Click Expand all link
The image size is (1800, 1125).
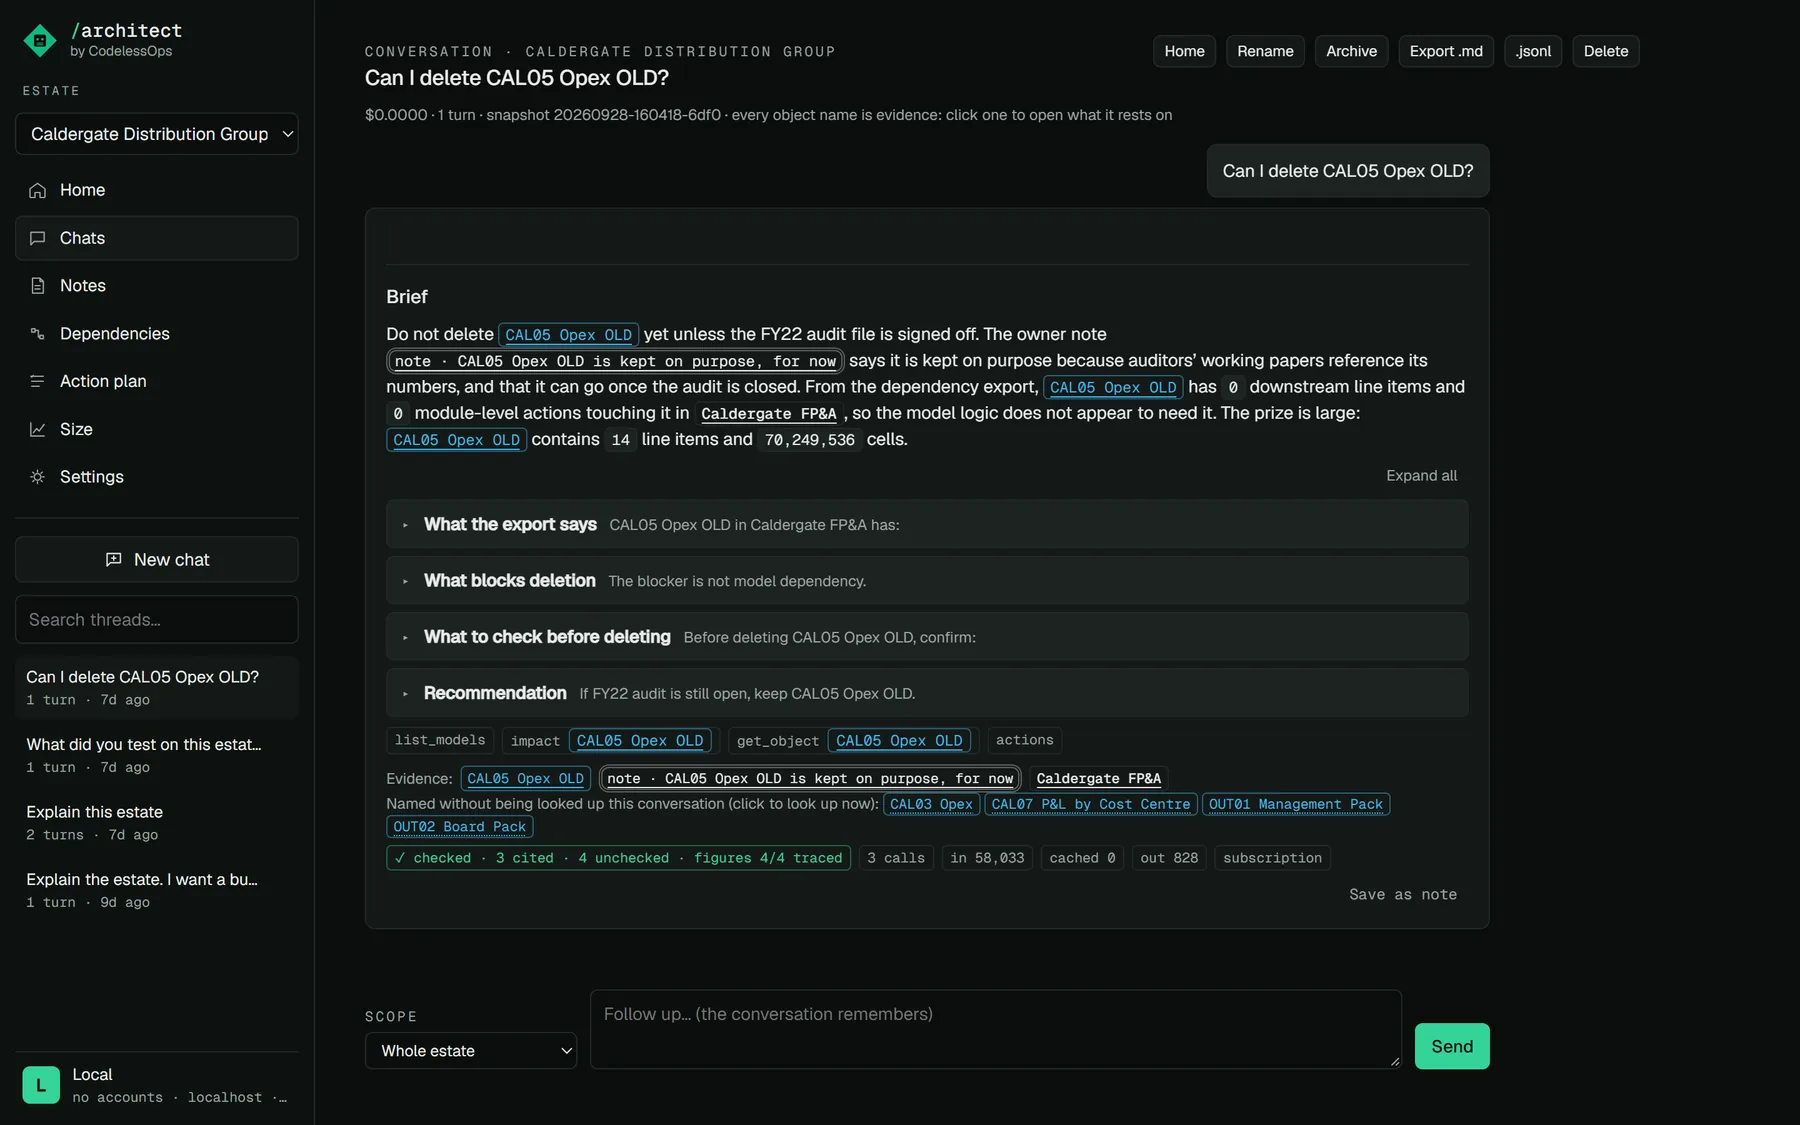[1421, 476]
